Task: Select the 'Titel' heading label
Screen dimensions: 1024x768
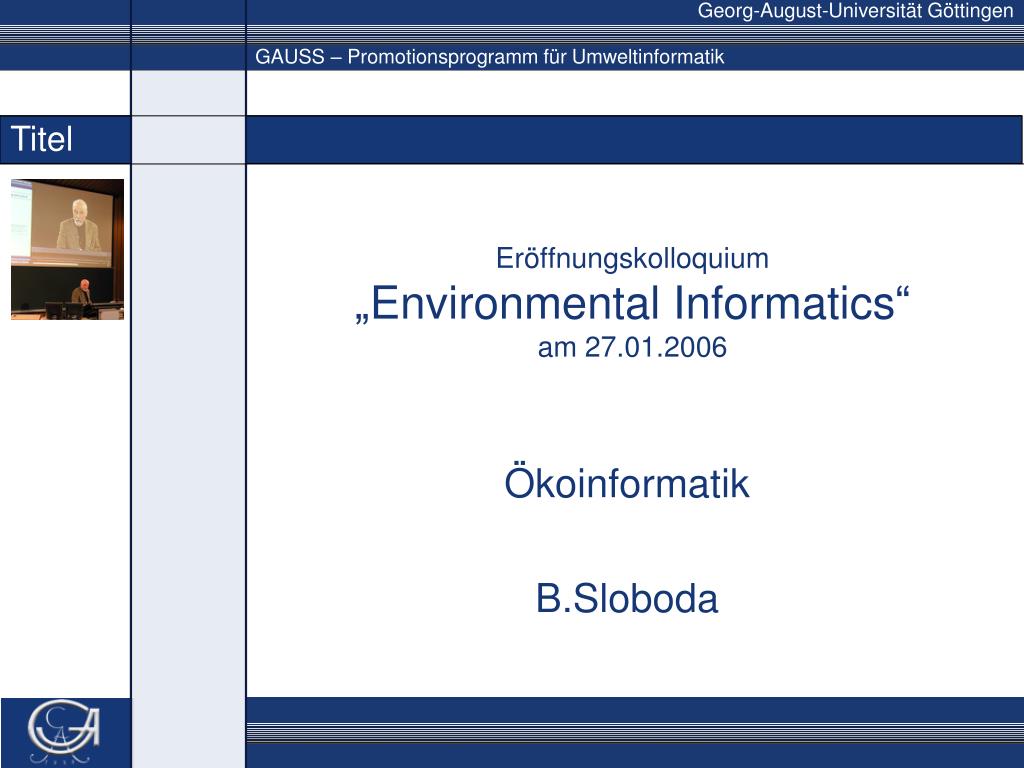Action: [42, 139]
